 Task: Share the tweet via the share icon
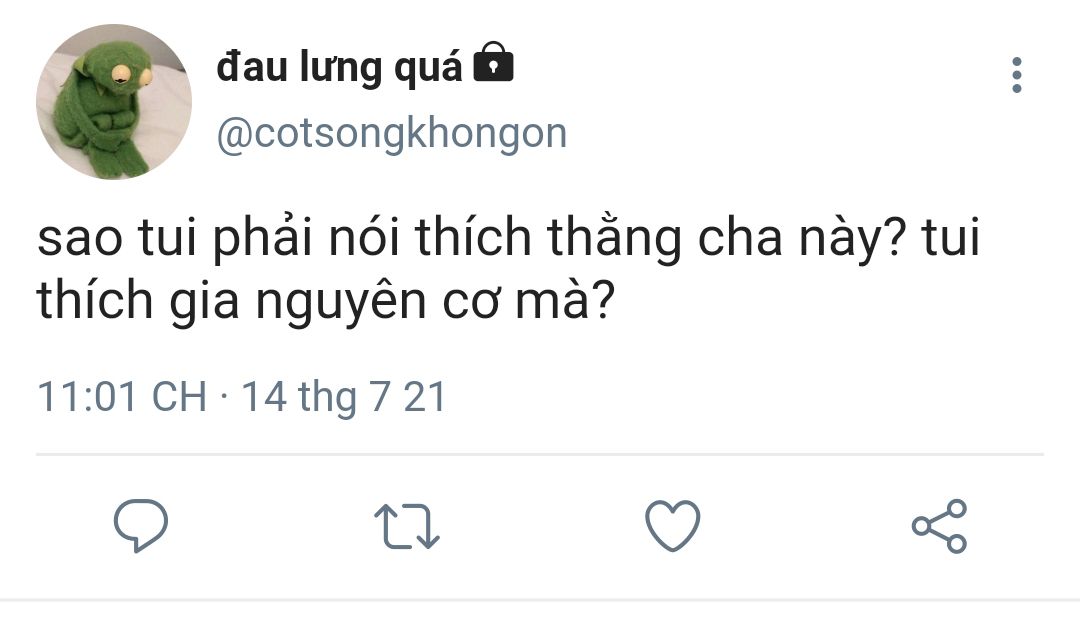coord(939,526)
